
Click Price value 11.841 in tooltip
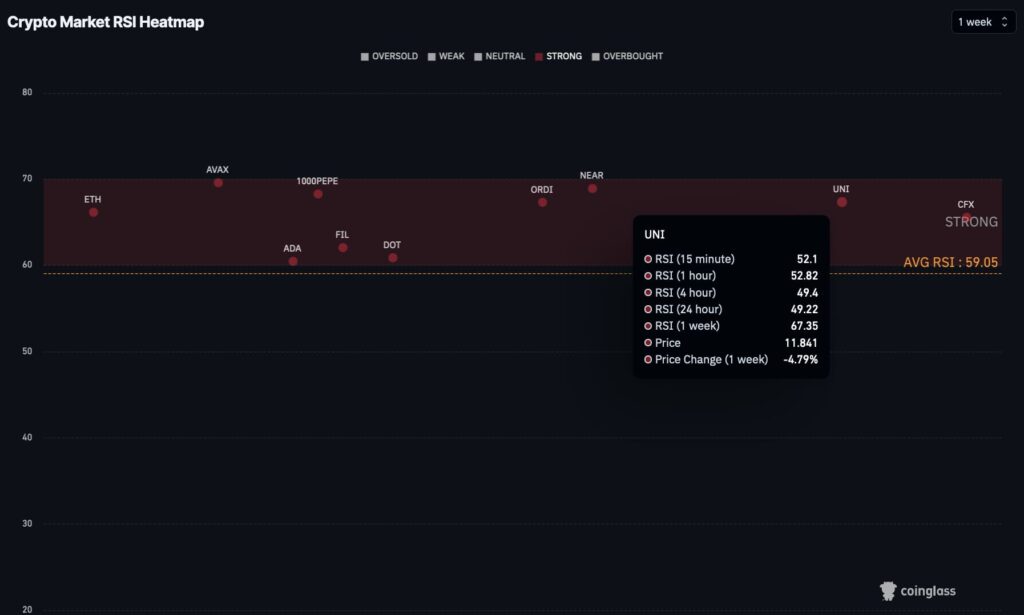[x=801, y=343]
